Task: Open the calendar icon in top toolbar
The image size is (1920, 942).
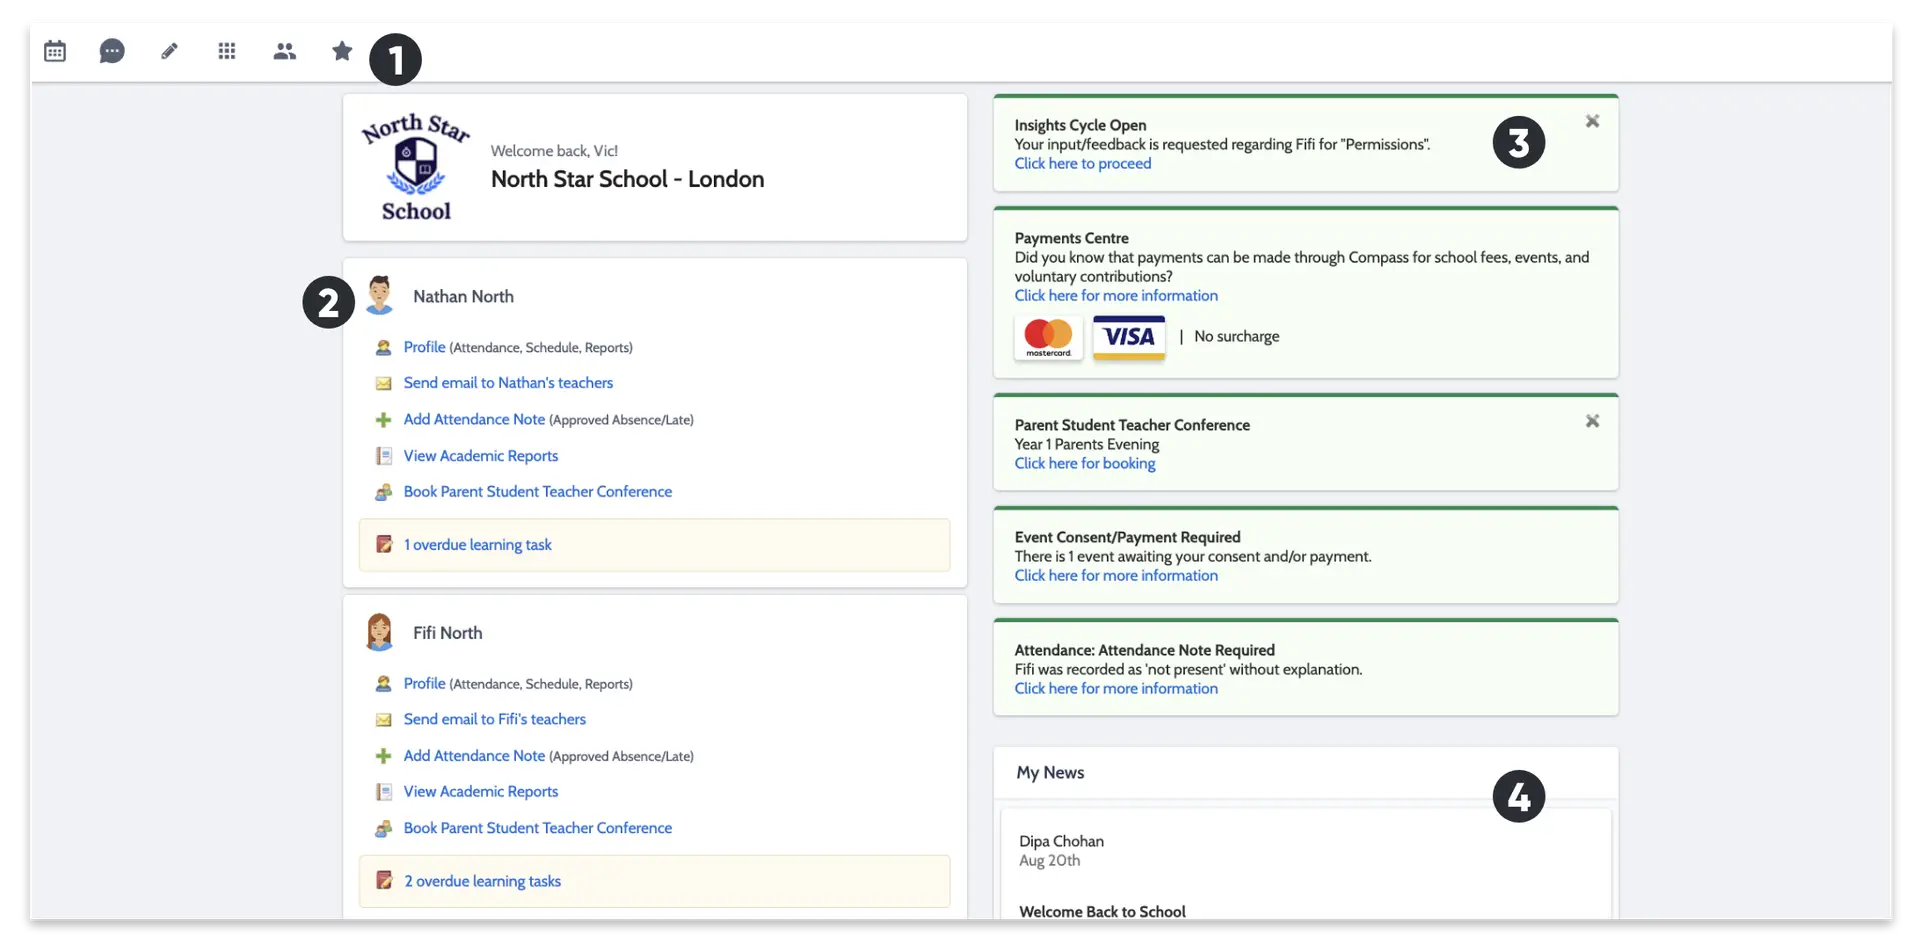Action: 55,51
